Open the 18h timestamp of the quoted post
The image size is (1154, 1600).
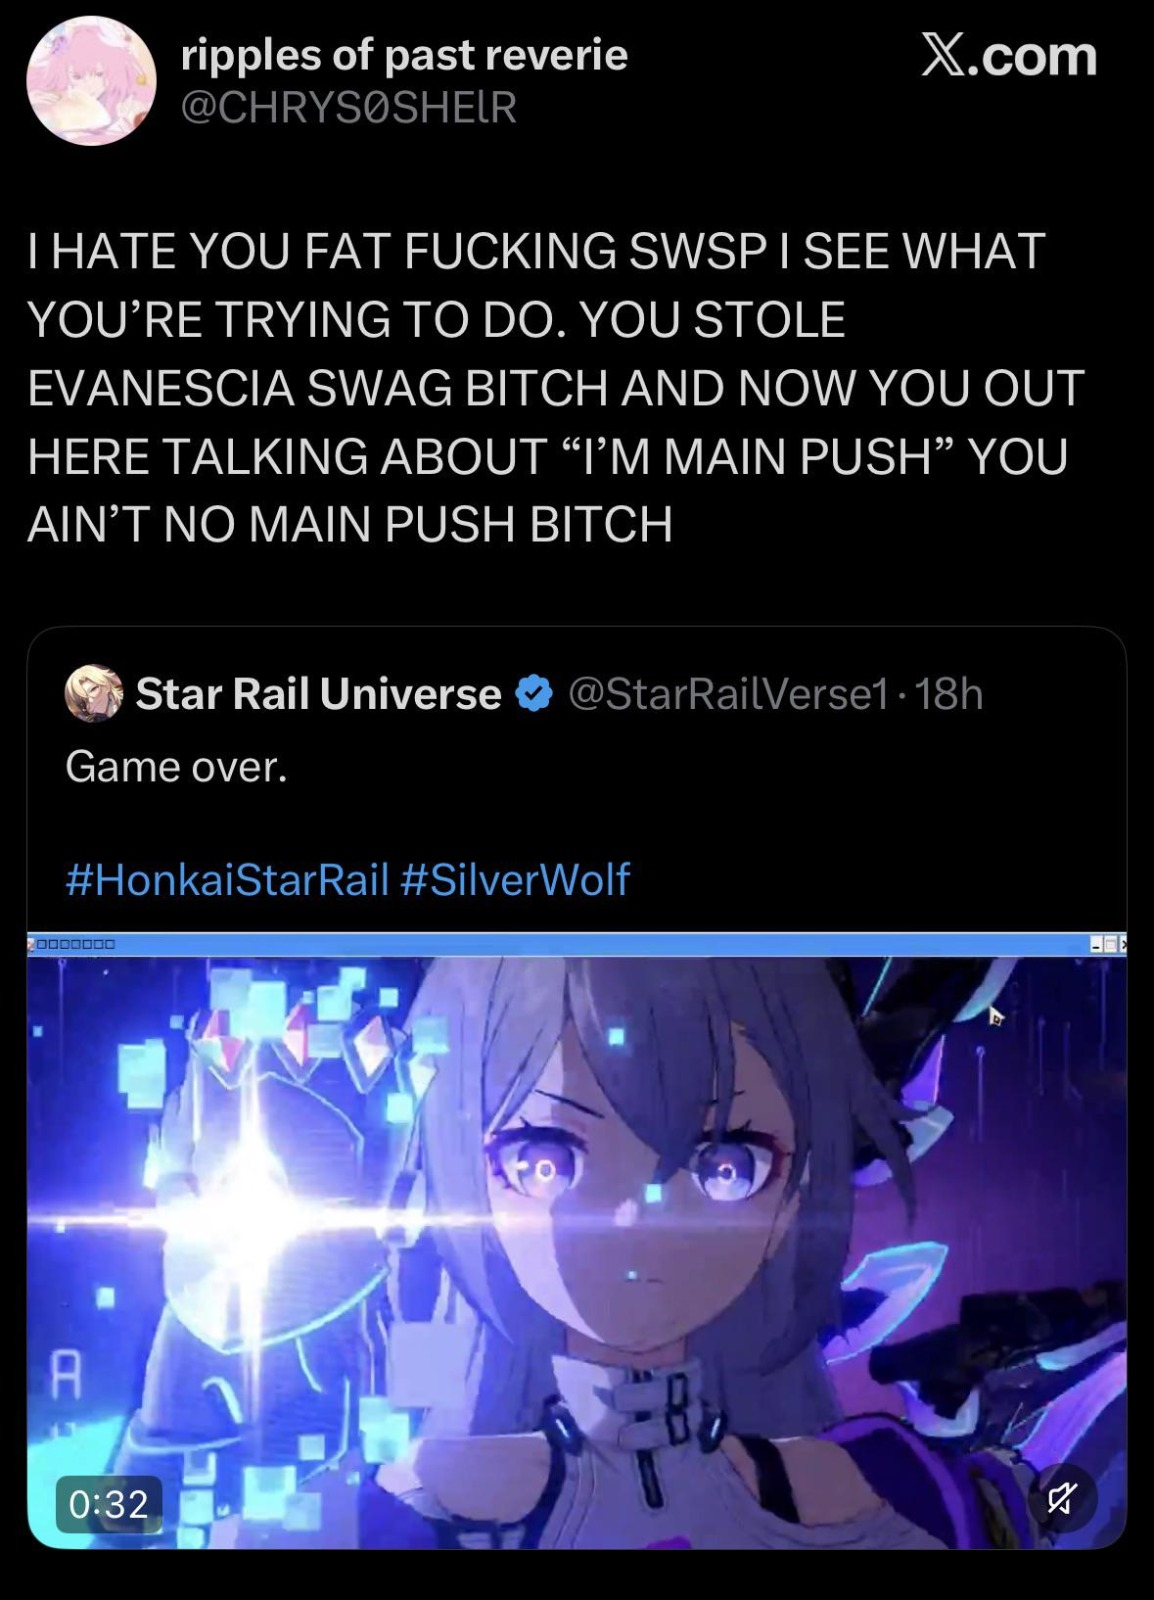[949, 693]
